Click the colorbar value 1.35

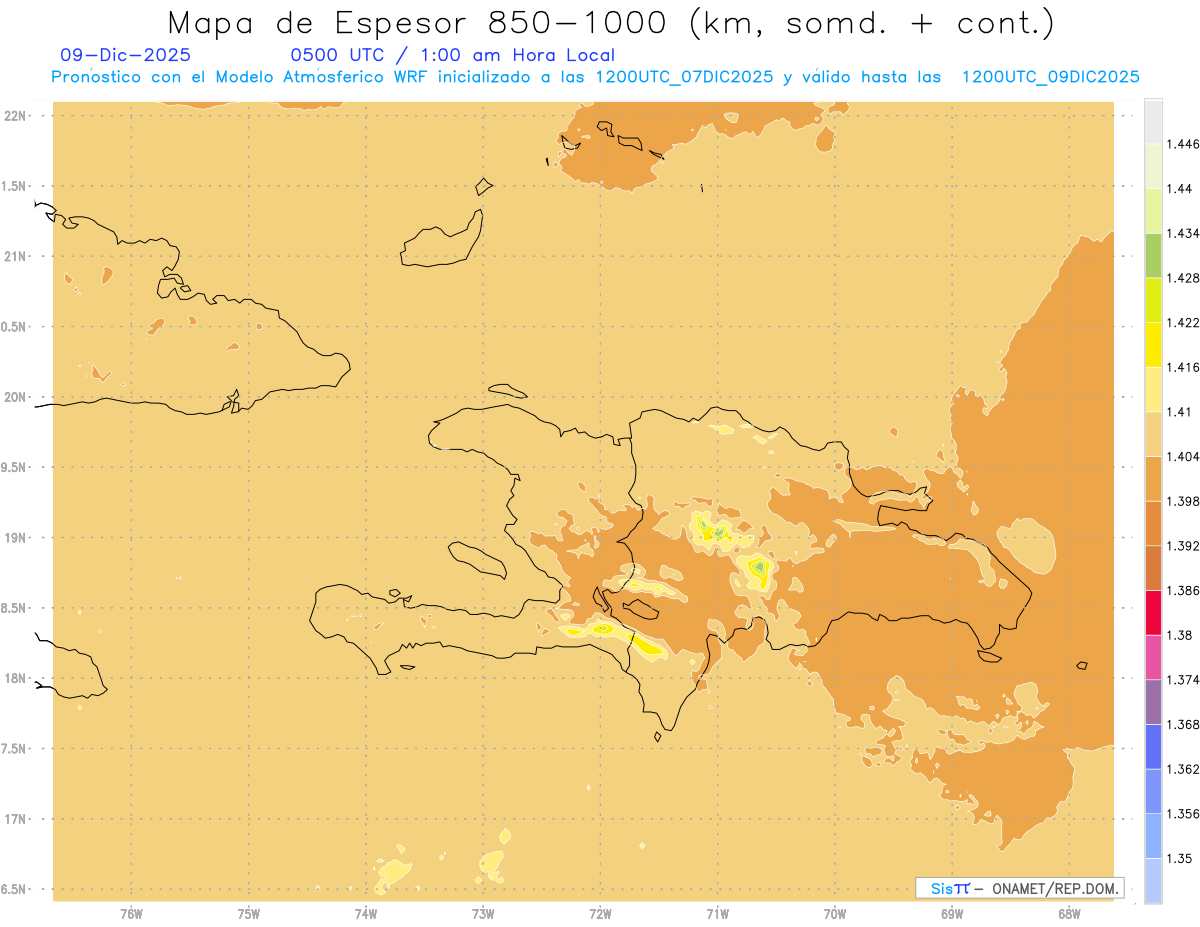(x=1180, y=858)
